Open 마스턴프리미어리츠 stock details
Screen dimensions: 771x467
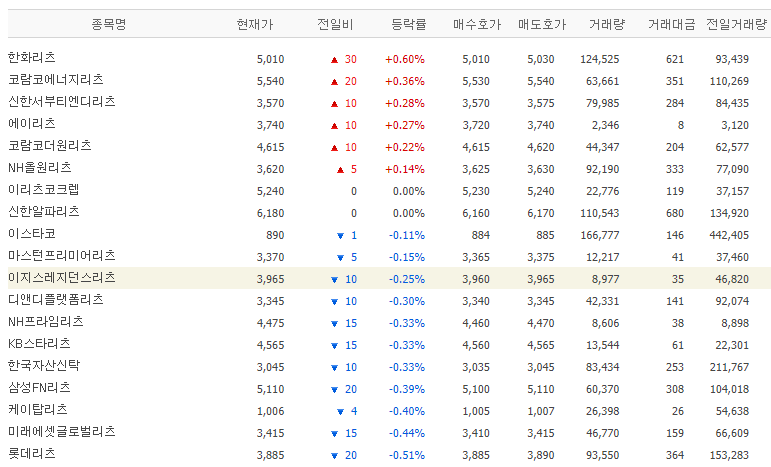tap(61, 256)
